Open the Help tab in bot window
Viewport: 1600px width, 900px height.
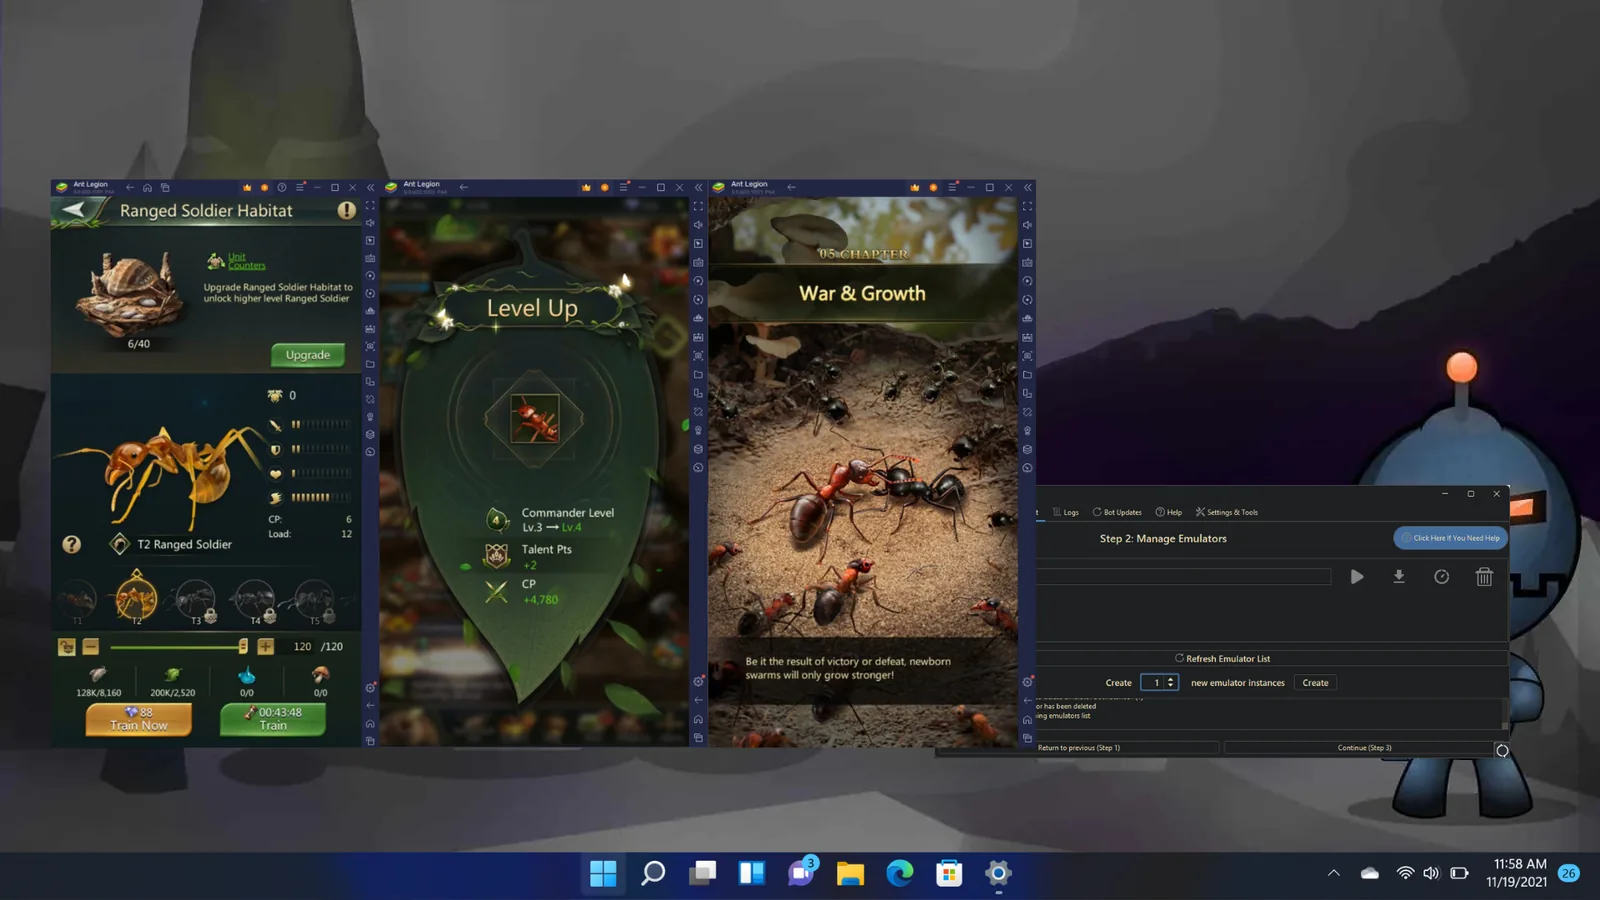click(x=1169, y=512)
